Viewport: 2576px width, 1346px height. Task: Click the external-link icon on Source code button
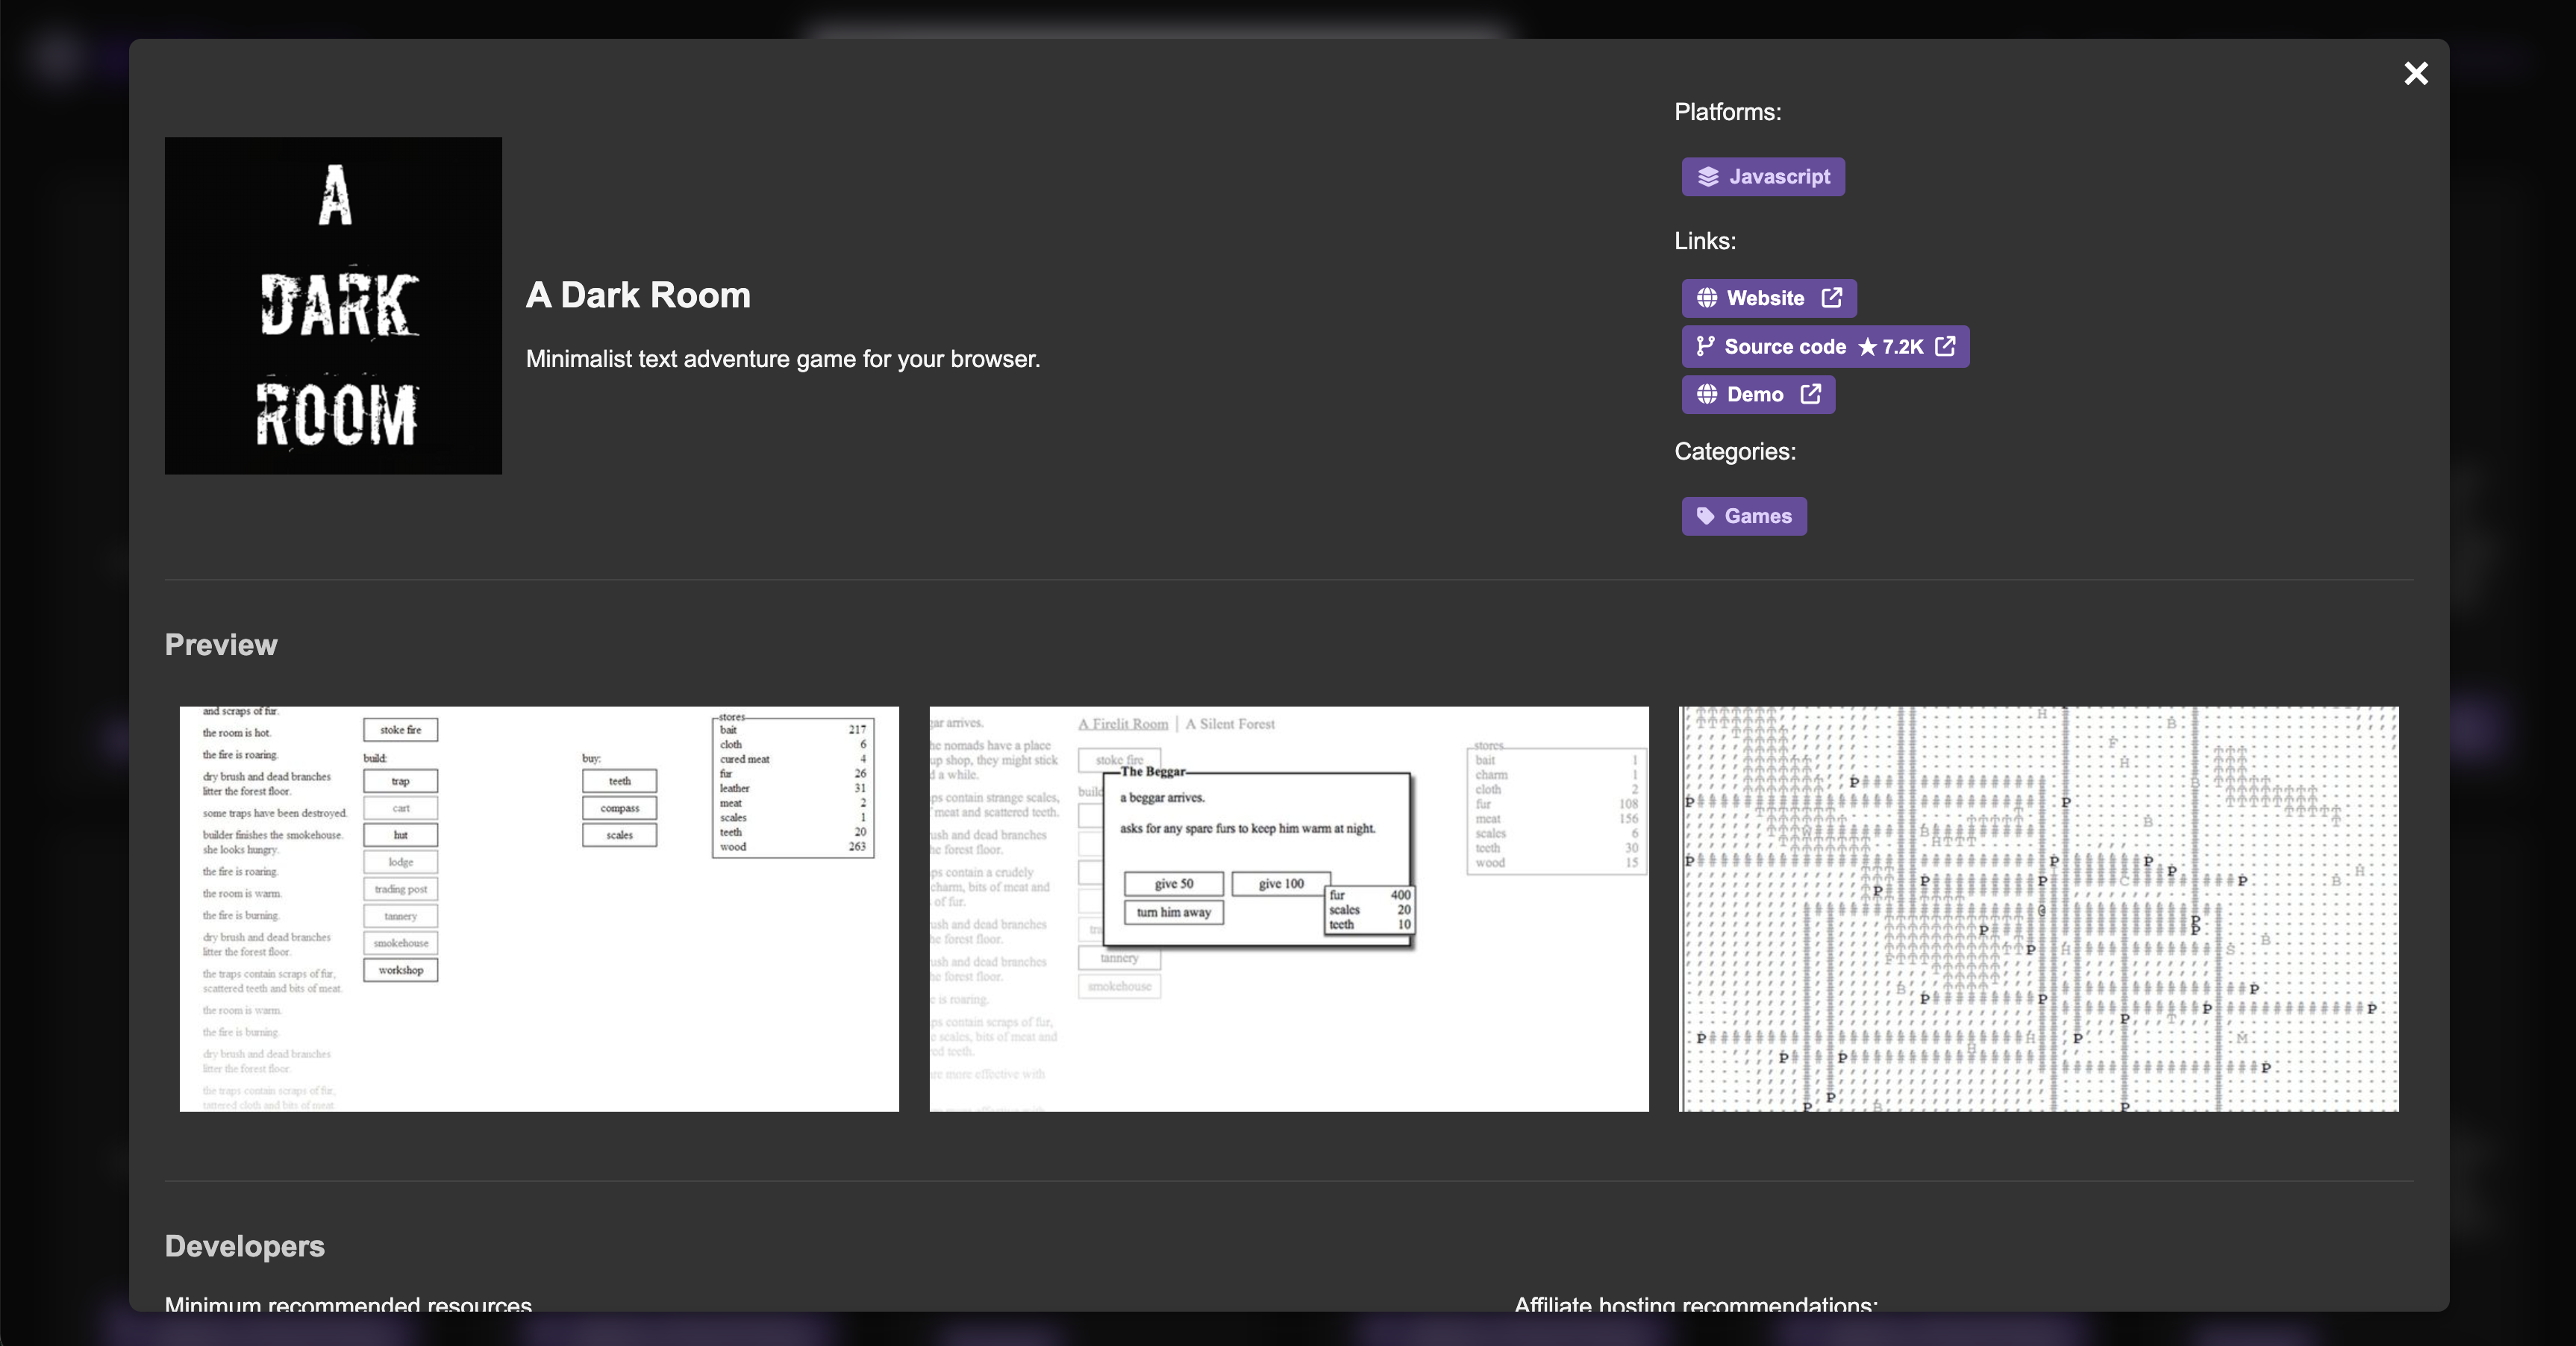pyautogui.click(x=1945, y=346)
